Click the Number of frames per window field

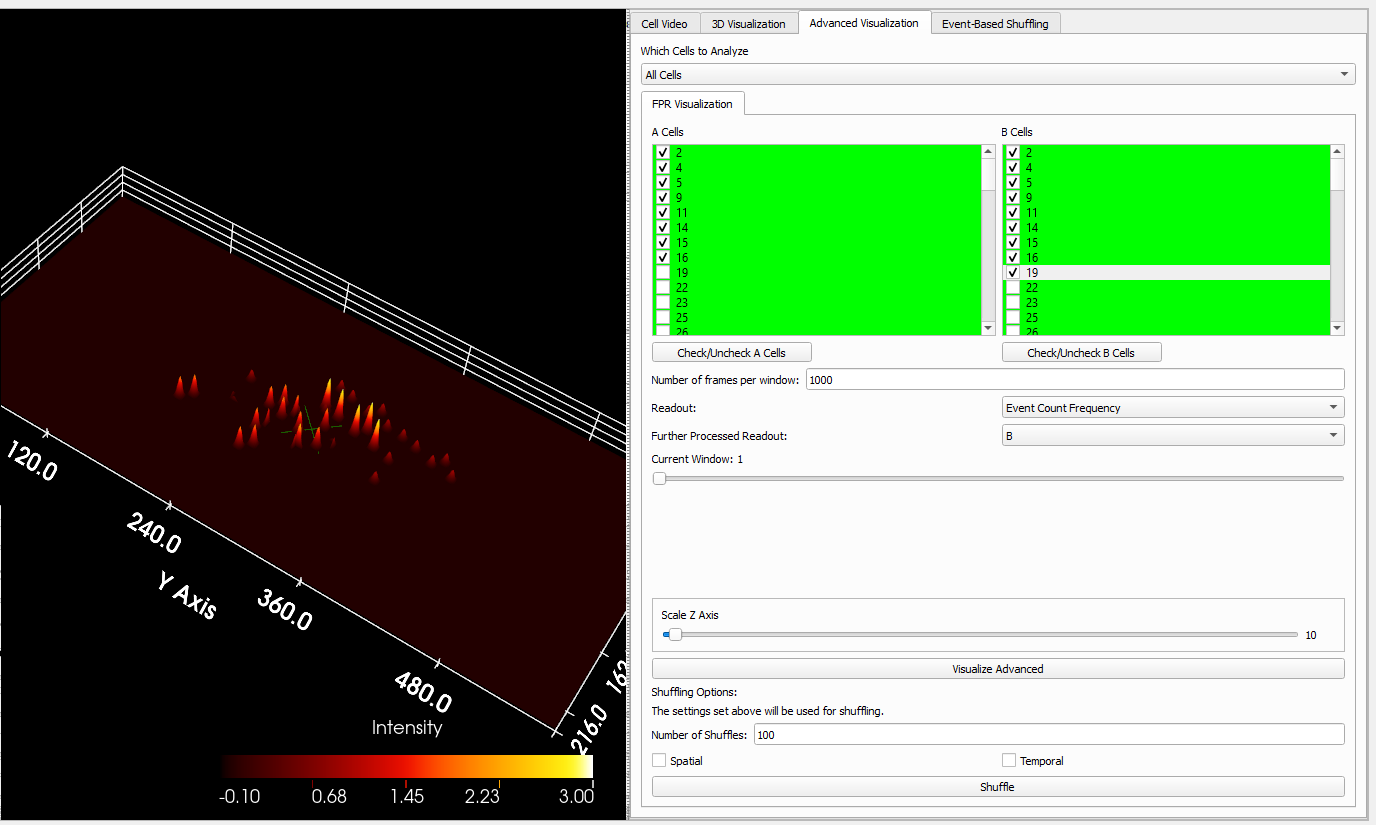tap(1075, 380)
